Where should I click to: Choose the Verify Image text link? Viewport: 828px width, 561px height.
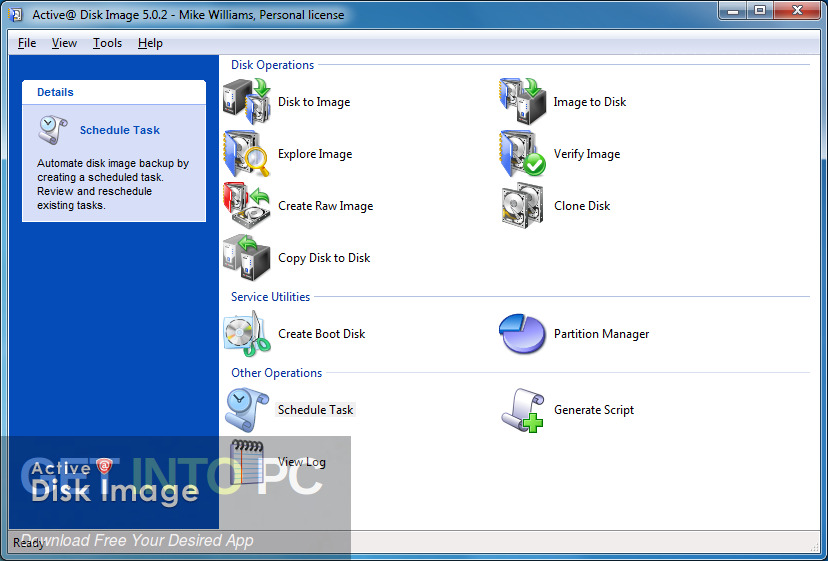pos(587,154)
